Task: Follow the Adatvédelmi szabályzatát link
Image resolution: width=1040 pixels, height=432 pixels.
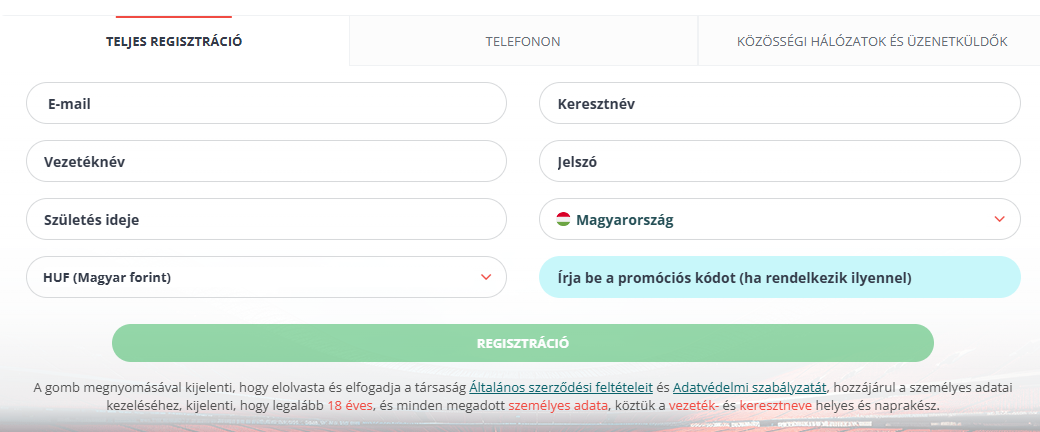Action: [x=749, y=388]
